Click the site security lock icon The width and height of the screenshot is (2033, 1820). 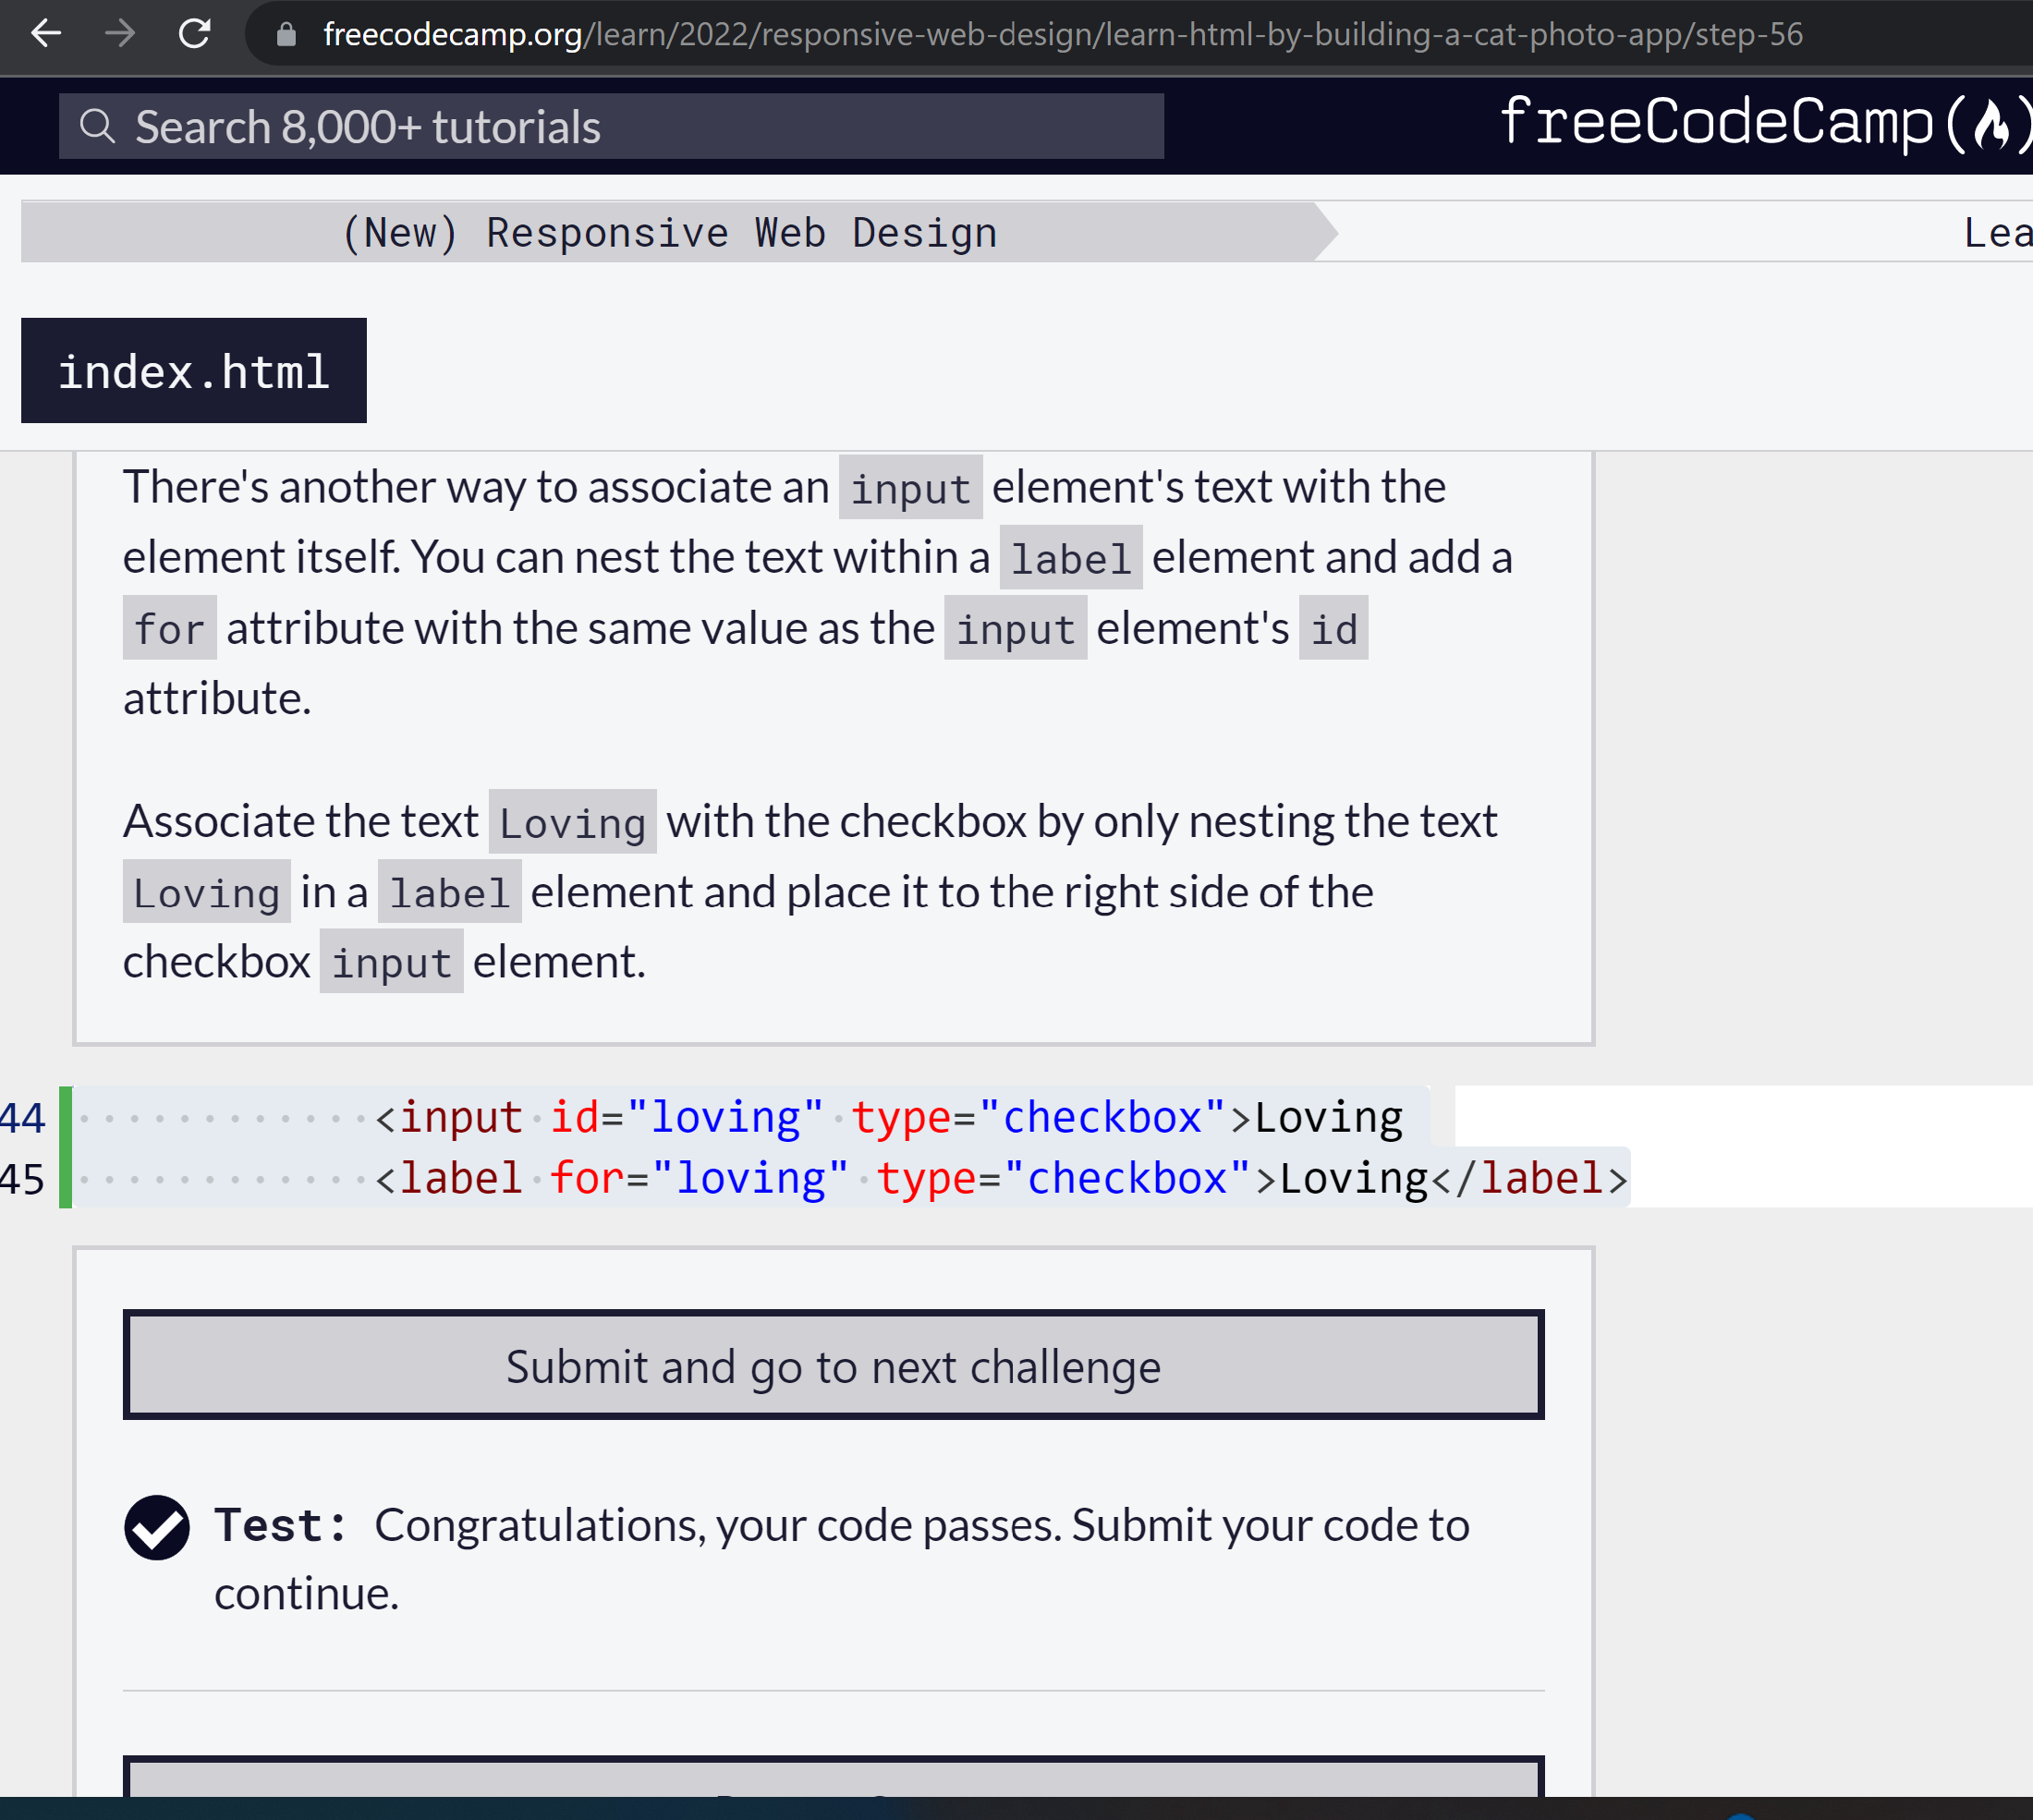coord(286,35)
